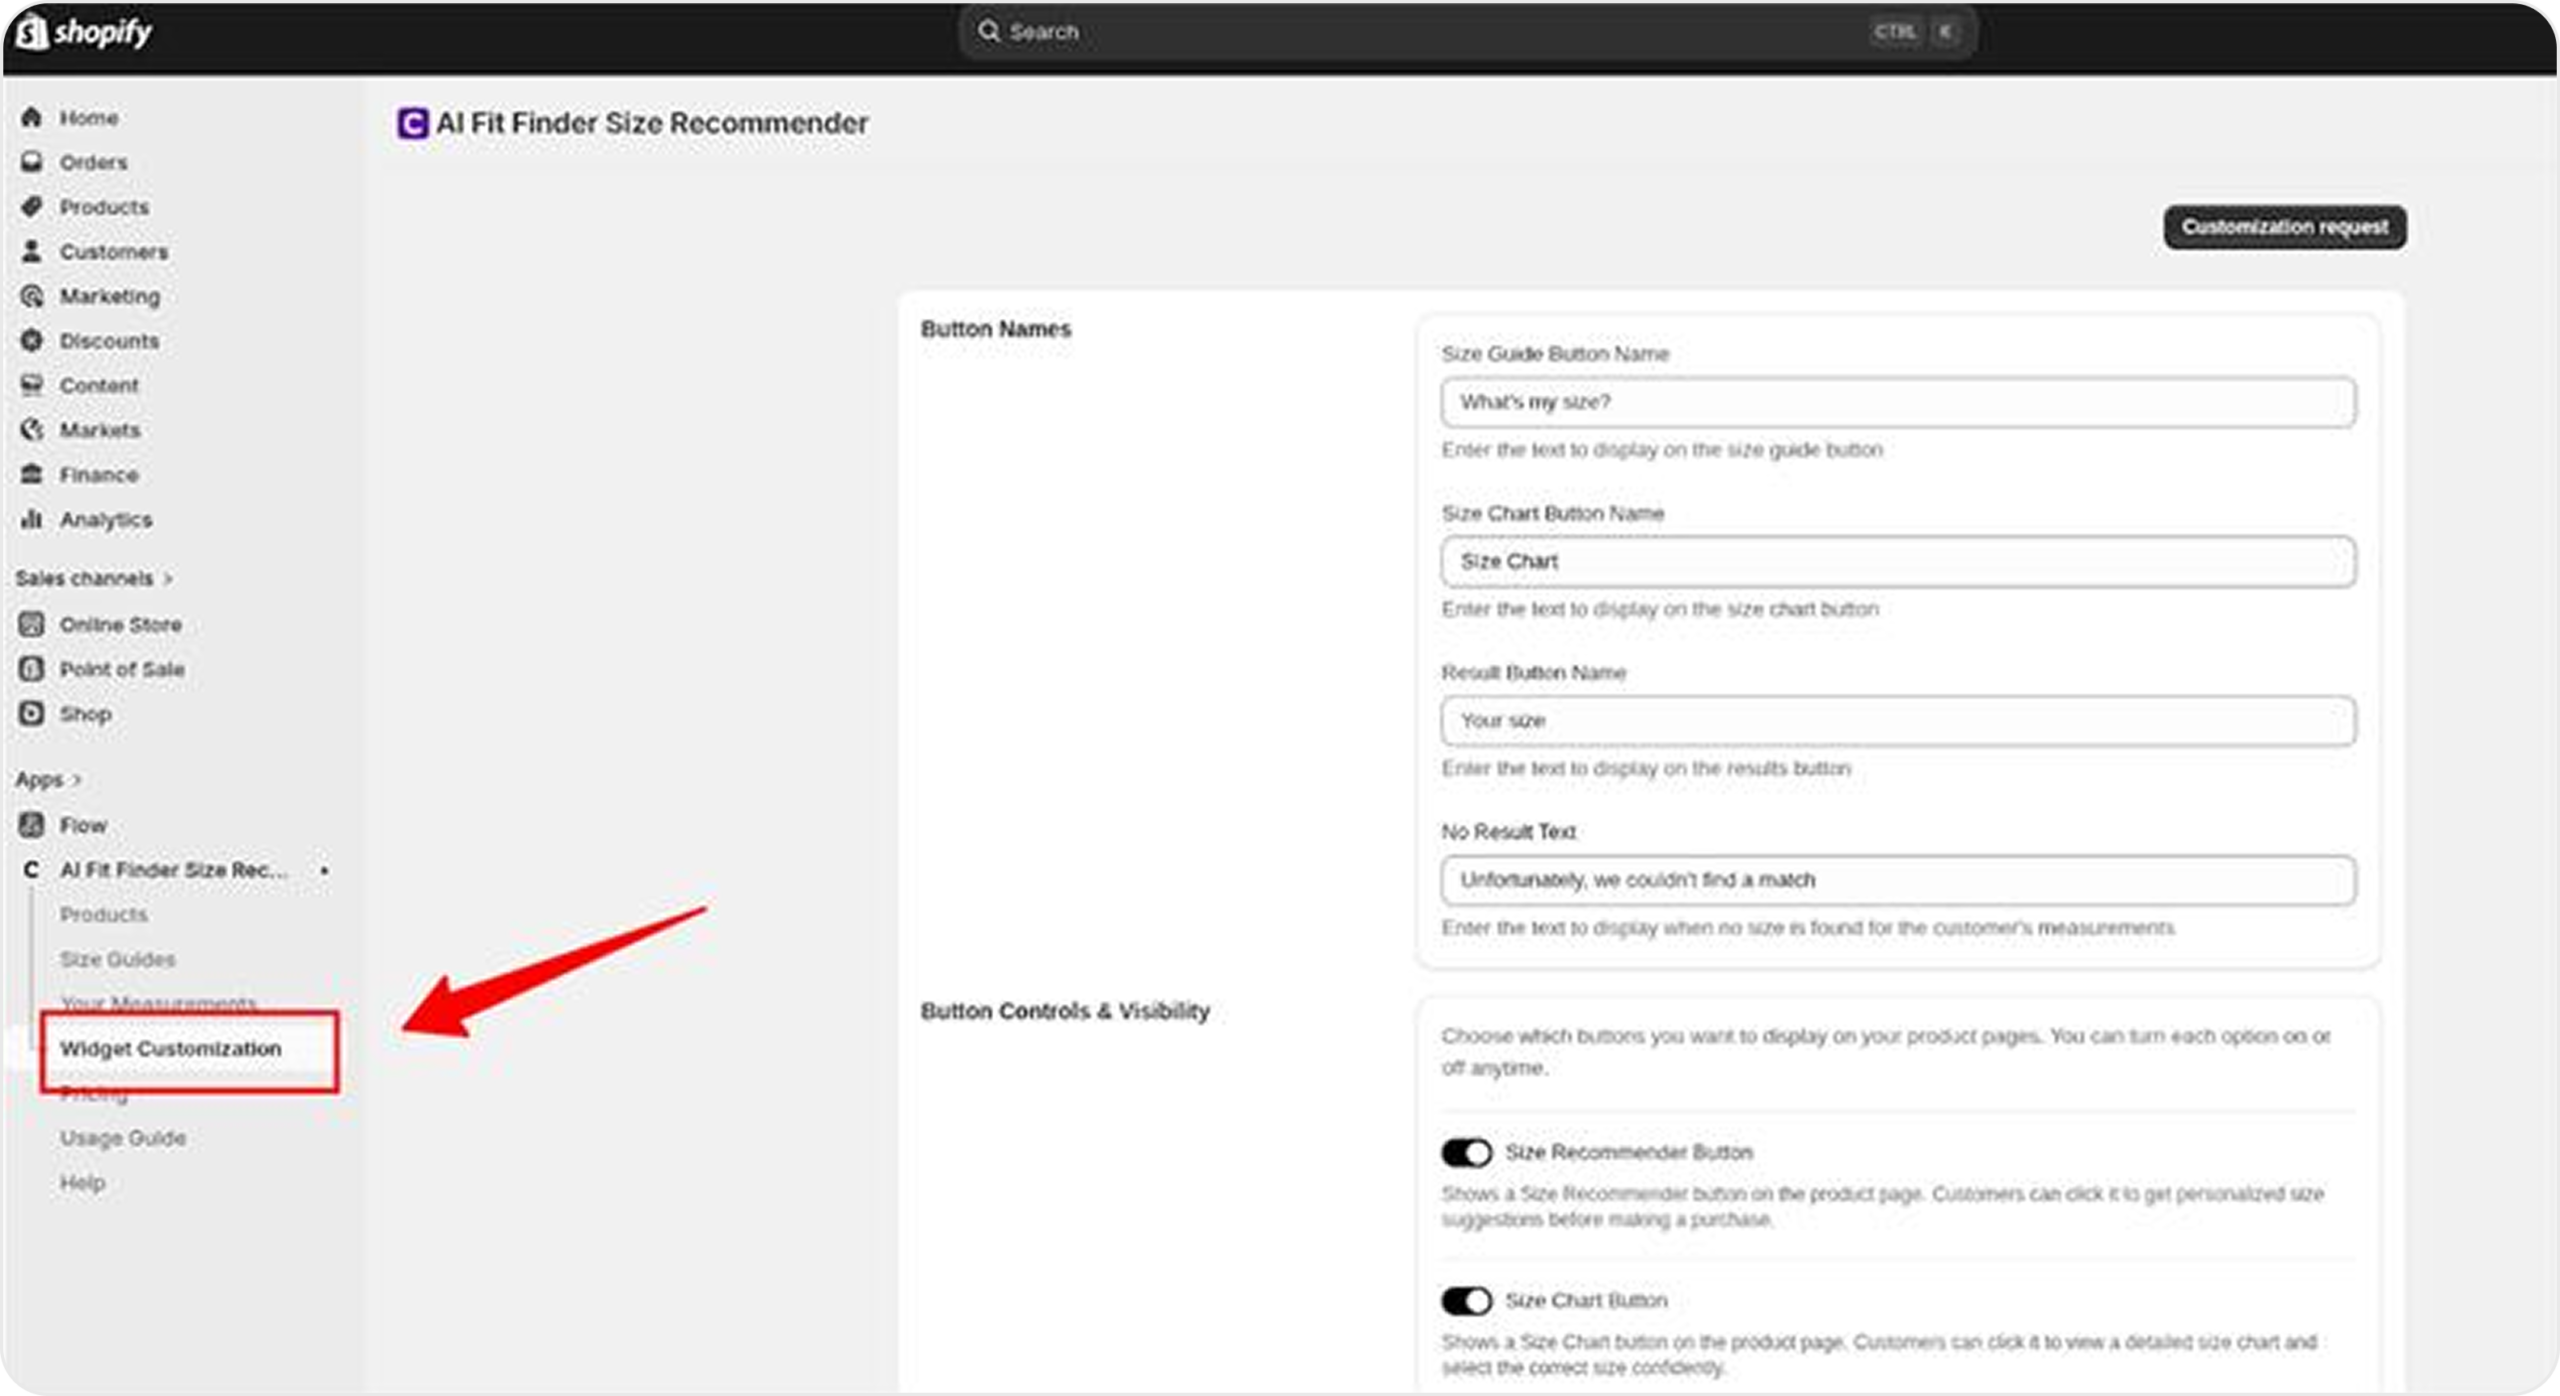Click the Analytics bar chart icon
The image size is (2560, 1396).
[x=32, y=519]
